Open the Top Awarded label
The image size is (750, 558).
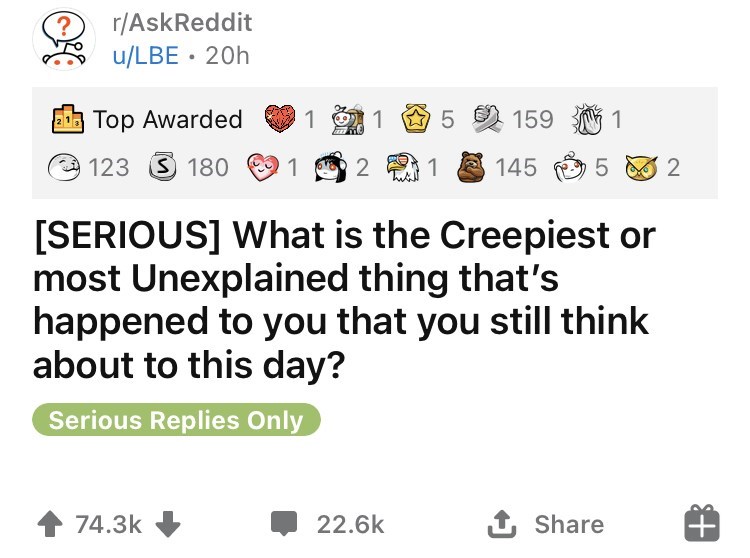(168, 120)
